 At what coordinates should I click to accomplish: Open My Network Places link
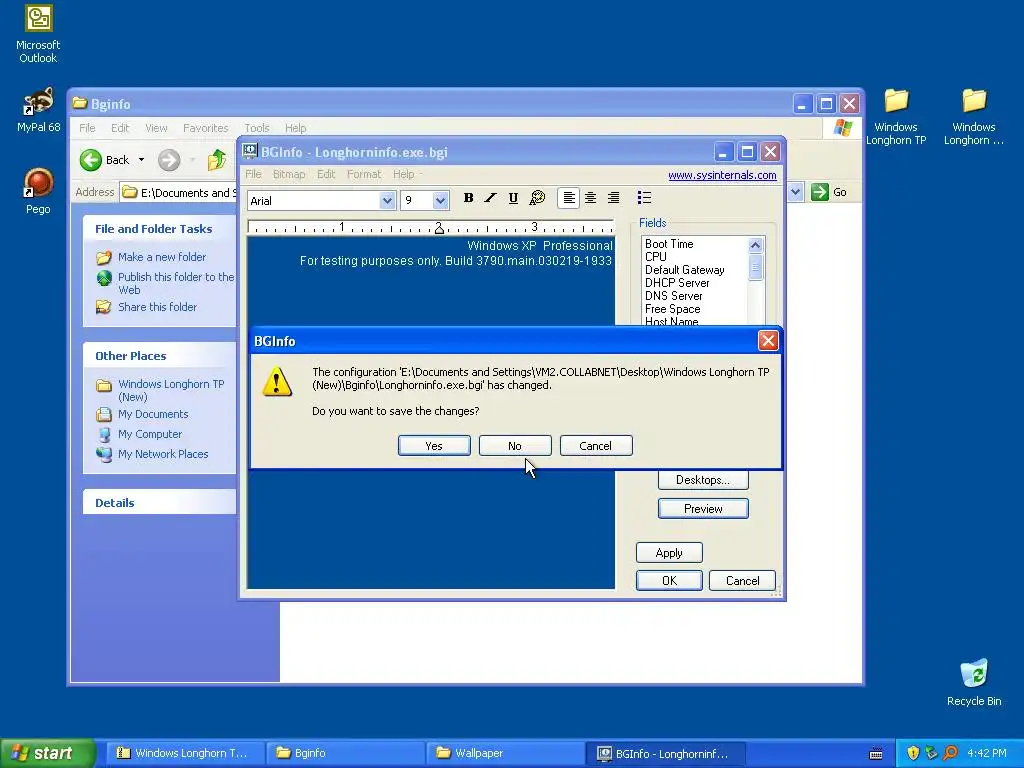(x=163, y=454)
